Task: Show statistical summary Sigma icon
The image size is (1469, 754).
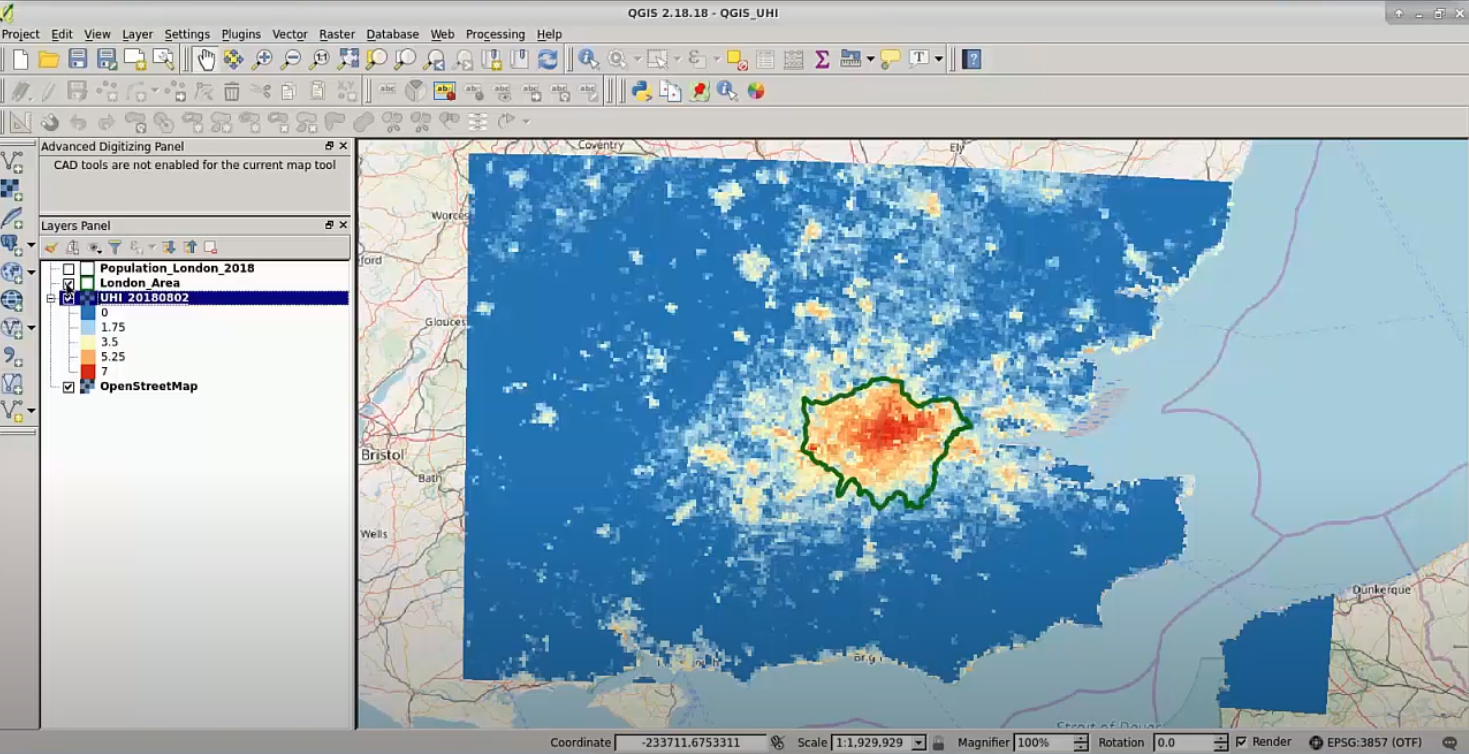Action: (822, 59)
